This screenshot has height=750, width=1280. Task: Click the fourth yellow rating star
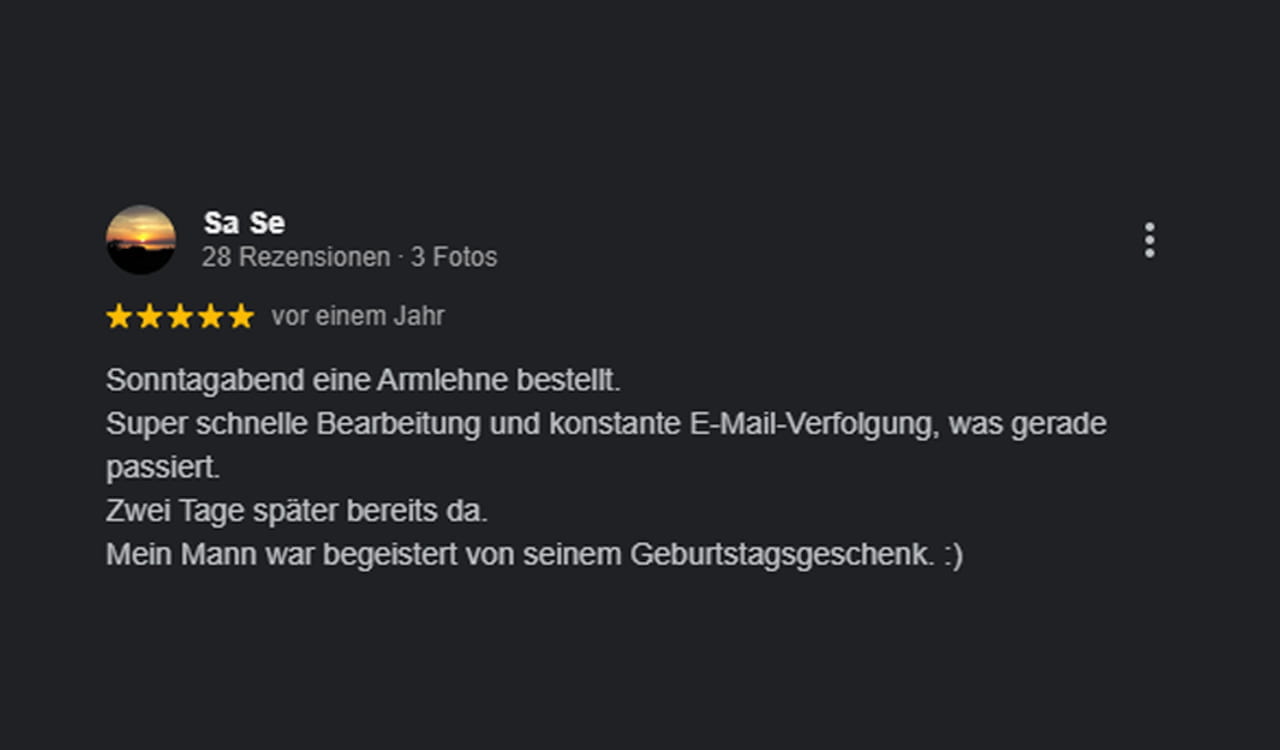[210, 317]
